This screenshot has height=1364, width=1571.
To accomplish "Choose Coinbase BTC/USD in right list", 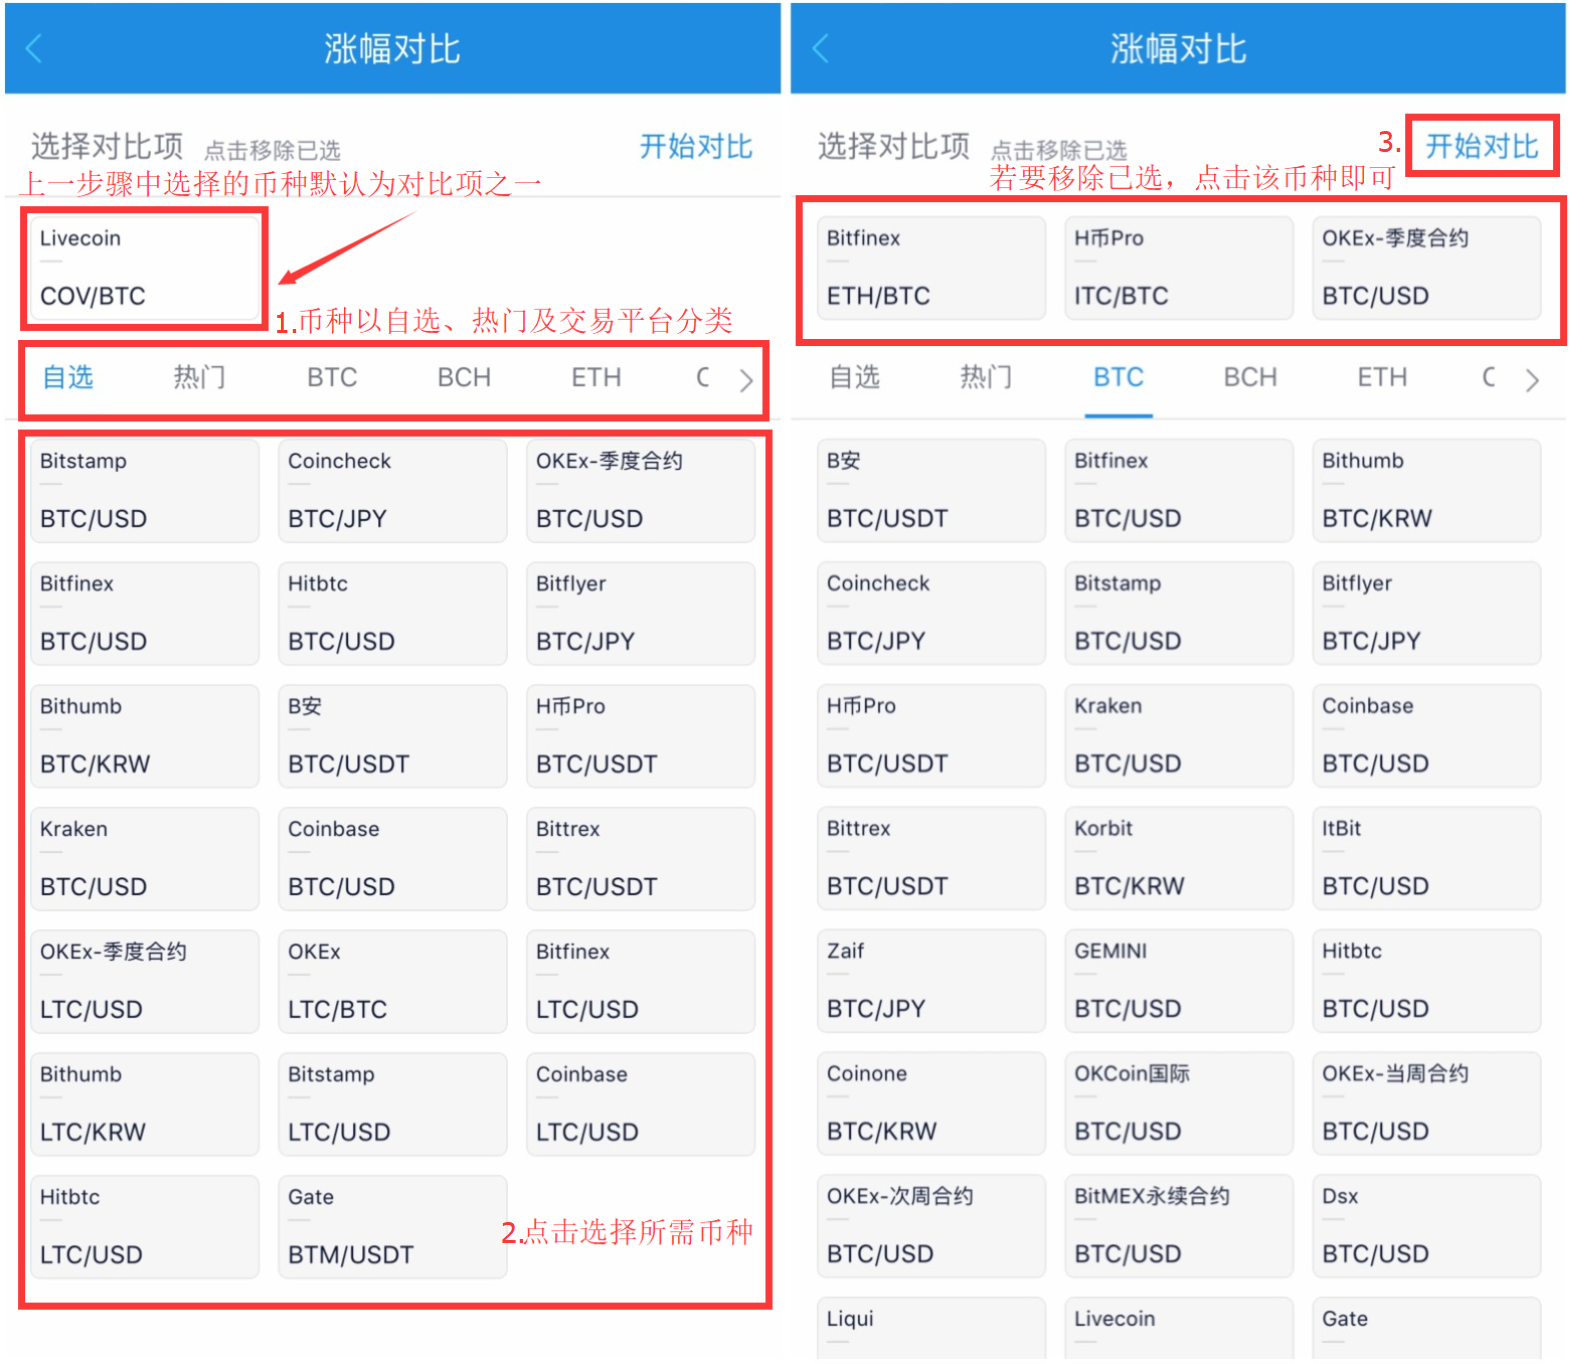I will 1427,736.
